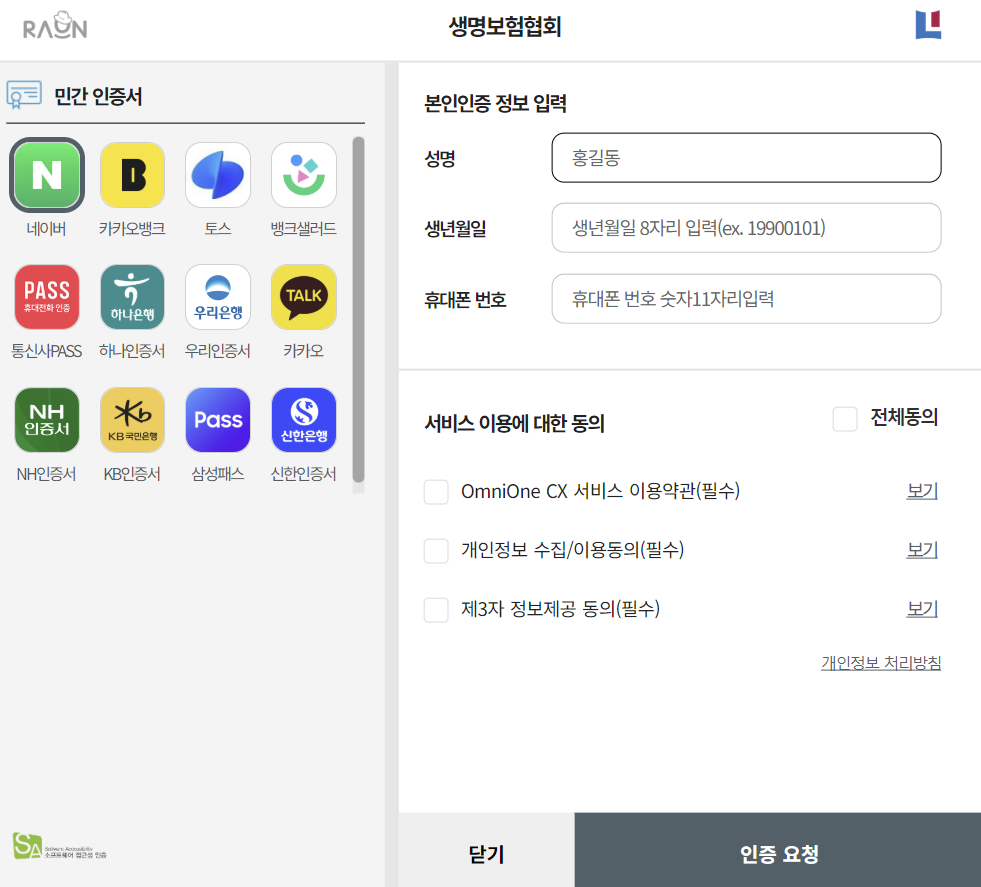Check OmniOne CX 서비스 이용약관 checkbox
Image resolution: width=981 pixels, height=887 pixels.
[435, 492]
